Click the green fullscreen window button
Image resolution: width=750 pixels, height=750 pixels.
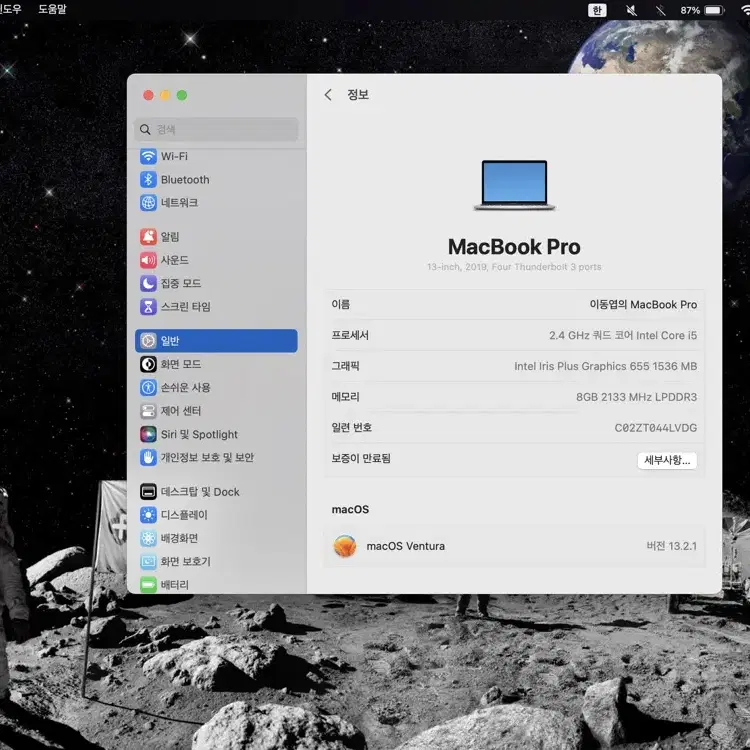(x=182, y=95)
